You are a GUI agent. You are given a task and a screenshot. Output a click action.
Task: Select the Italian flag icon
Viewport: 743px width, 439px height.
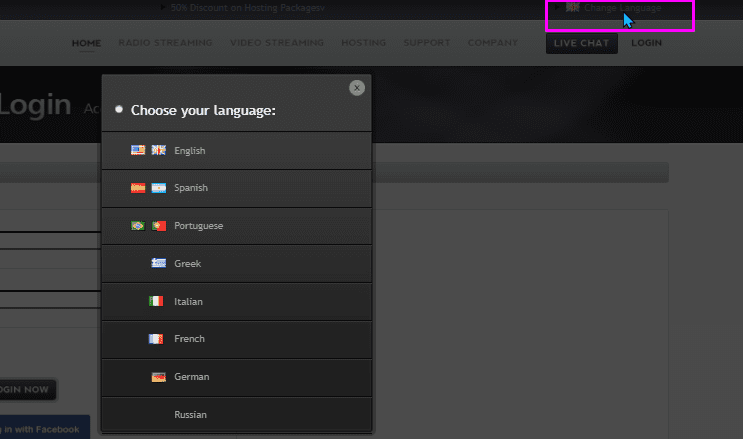click(x=156, y=301)
